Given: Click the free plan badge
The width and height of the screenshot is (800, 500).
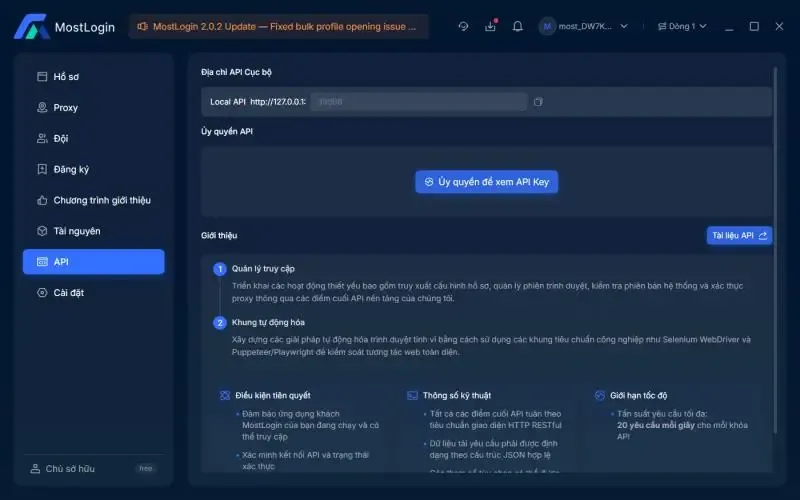Looking at the screenshot, I should pos(146,468).
